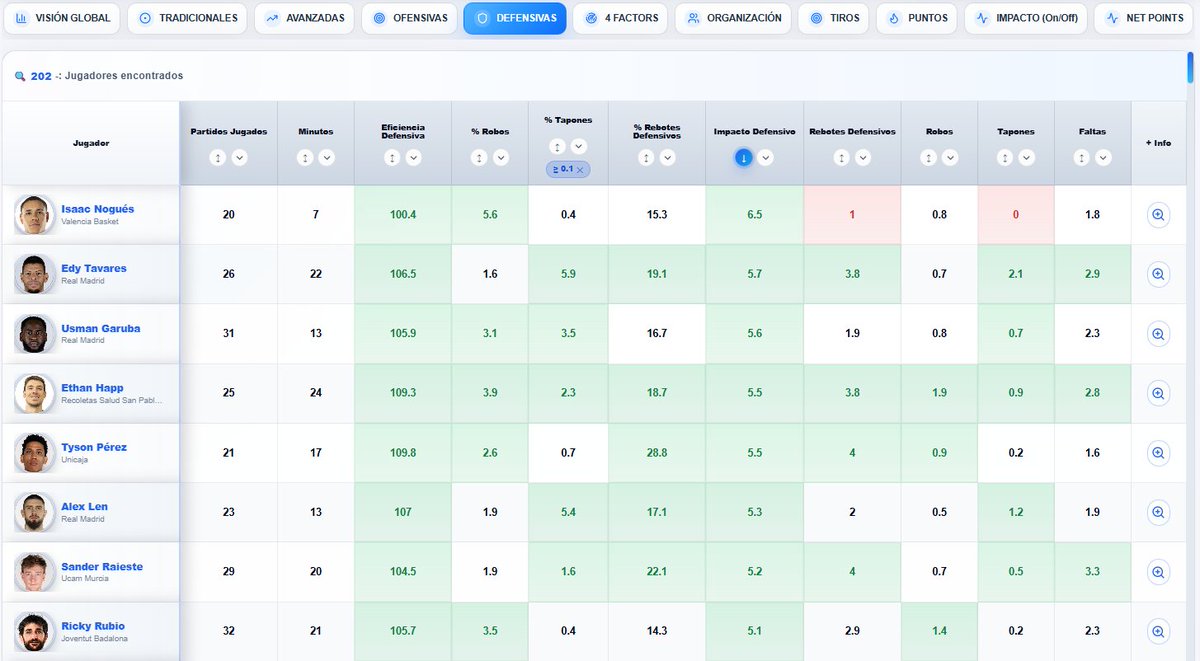Open more info for Sander Raieste
The width and height of the screenshot is (1200, 661).
pyautogui.click(x=1158, y=572)
